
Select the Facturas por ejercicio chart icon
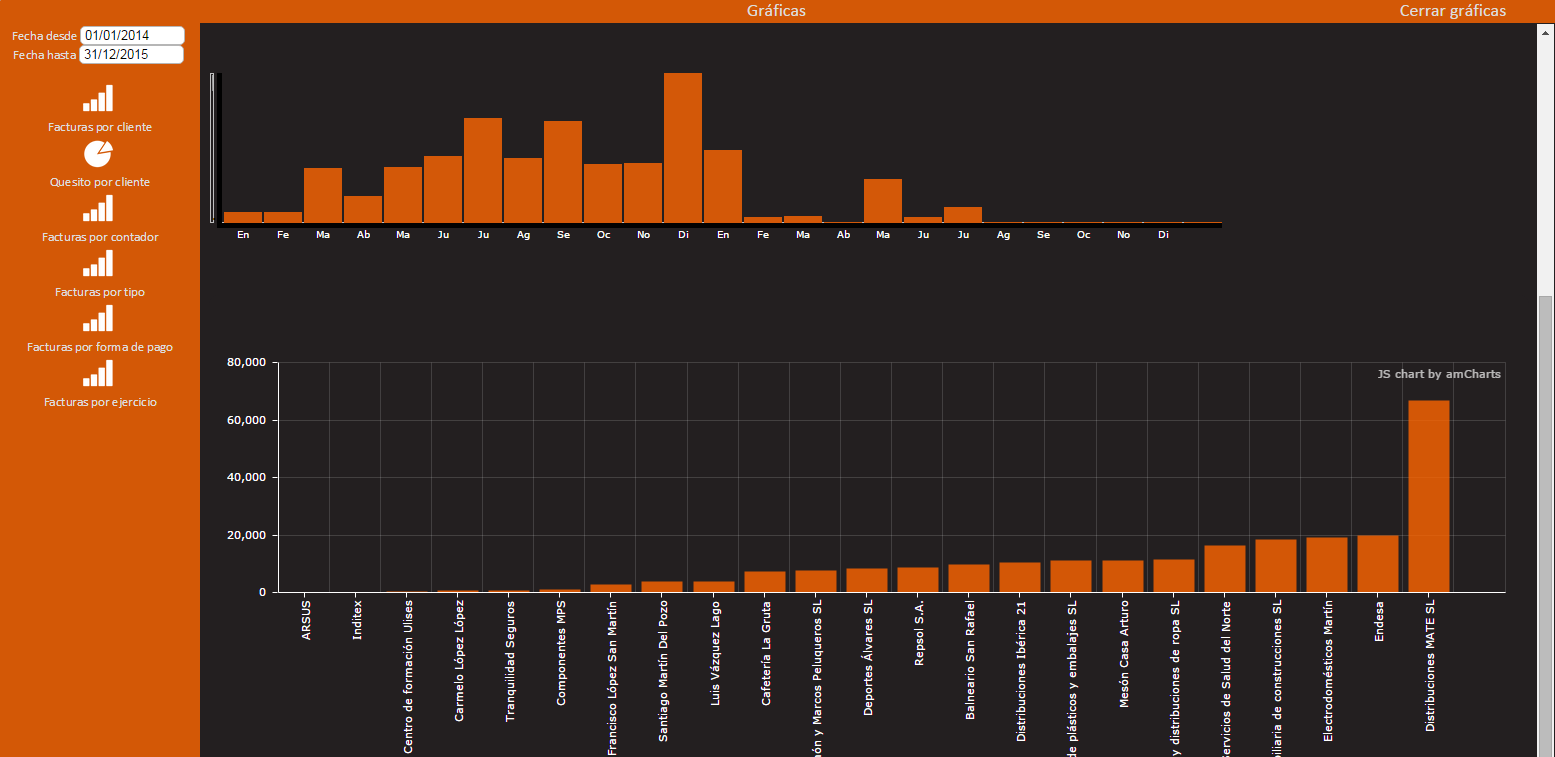coord(98,373)
